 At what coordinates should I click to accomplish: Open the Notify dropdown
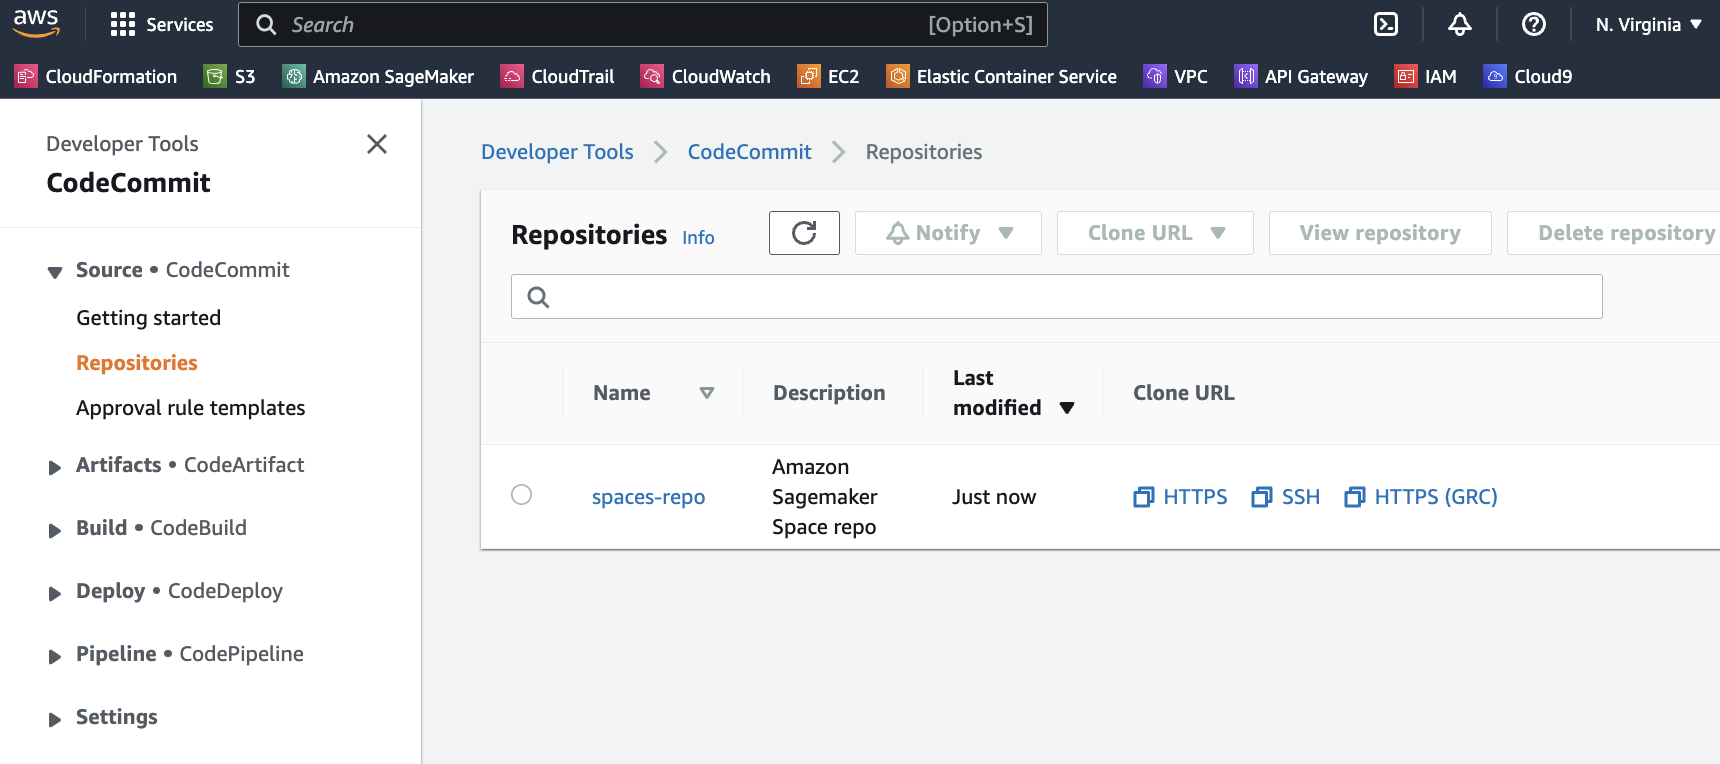[x=948, y=233]
